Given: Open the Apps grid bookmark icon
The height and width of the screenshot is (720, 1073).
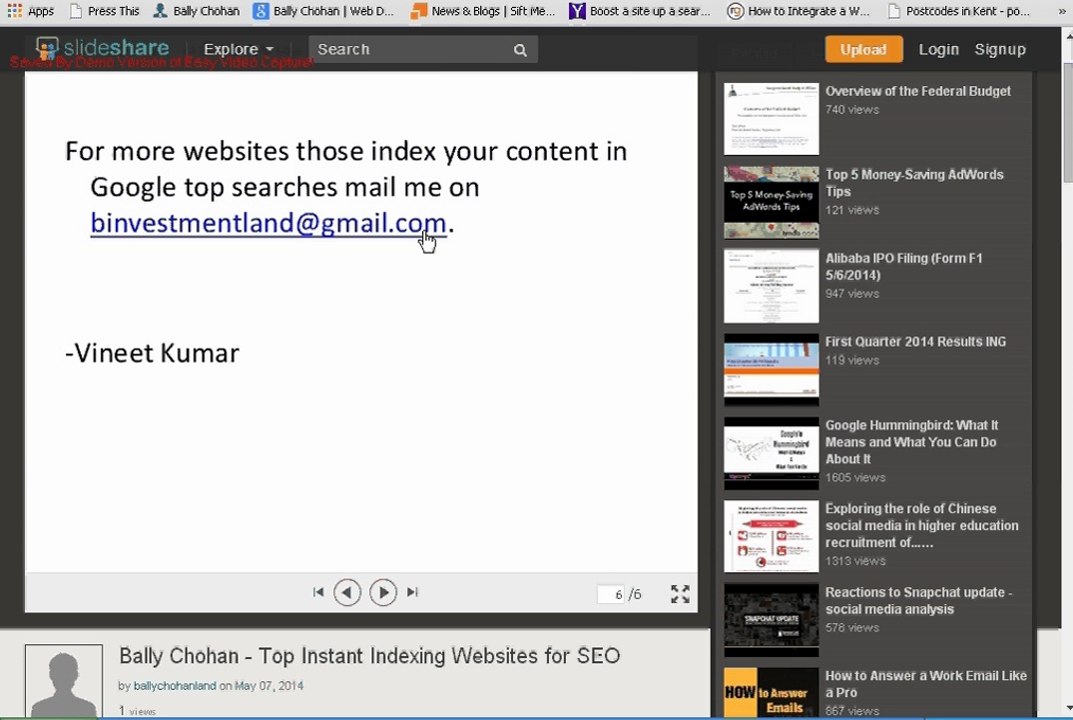Looking at the screenshot, I should click(14, 11).
